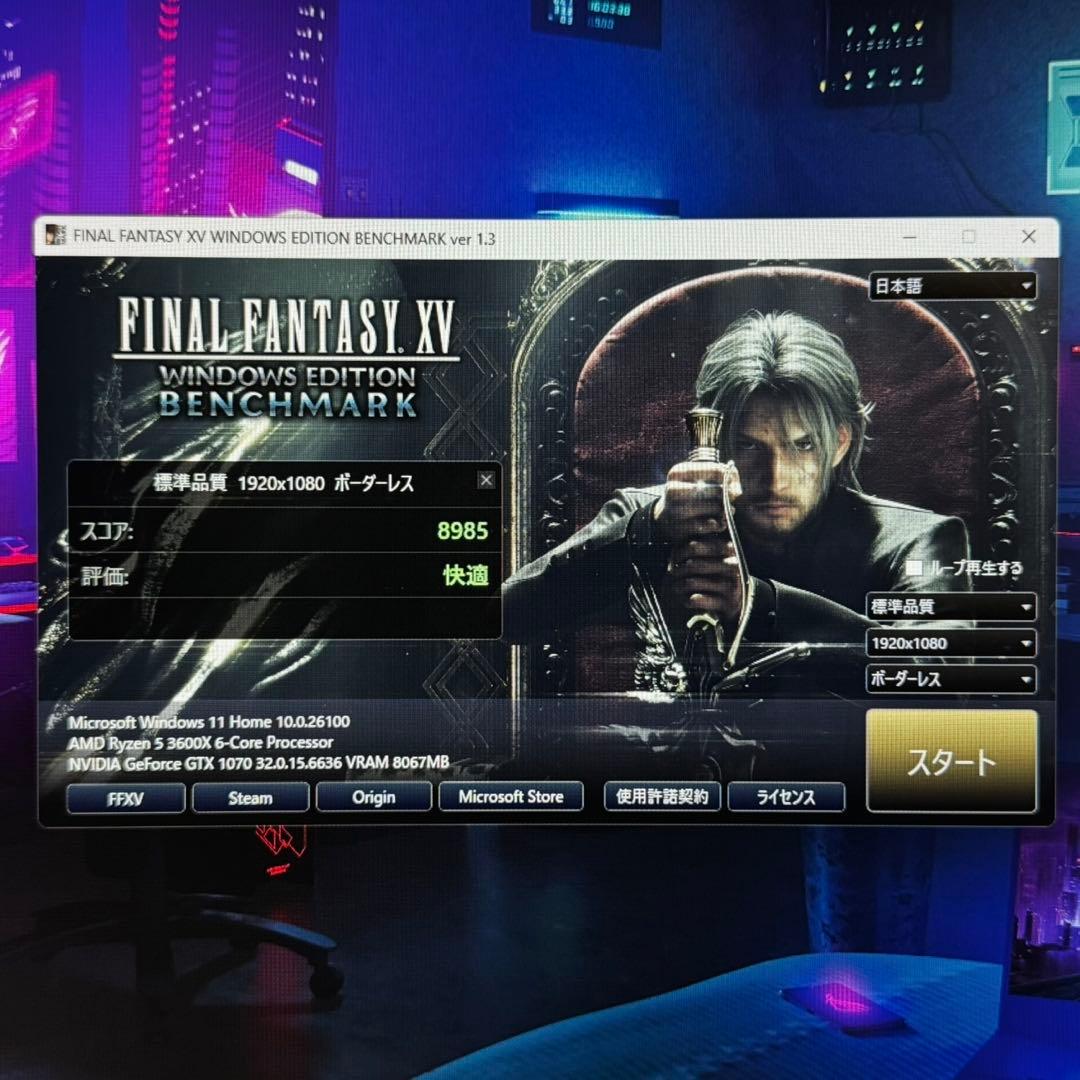Open the FFXV link button
1080x1080 pixels.
coord(125,798)
